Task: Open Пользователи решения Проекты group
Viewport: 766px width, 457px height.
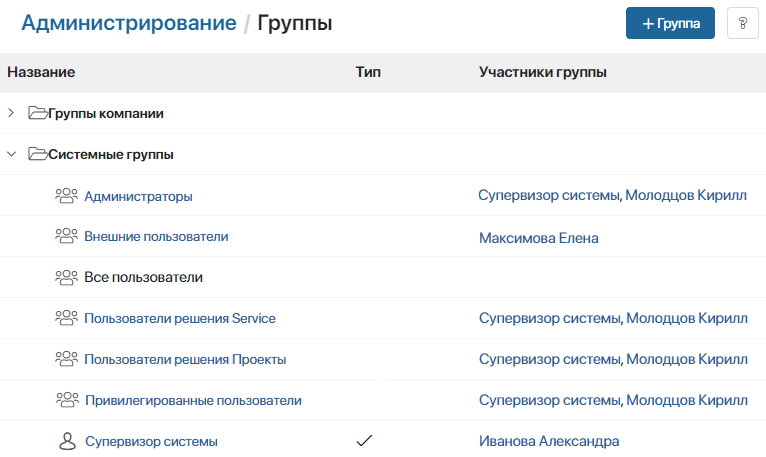Action: (185, 360)
